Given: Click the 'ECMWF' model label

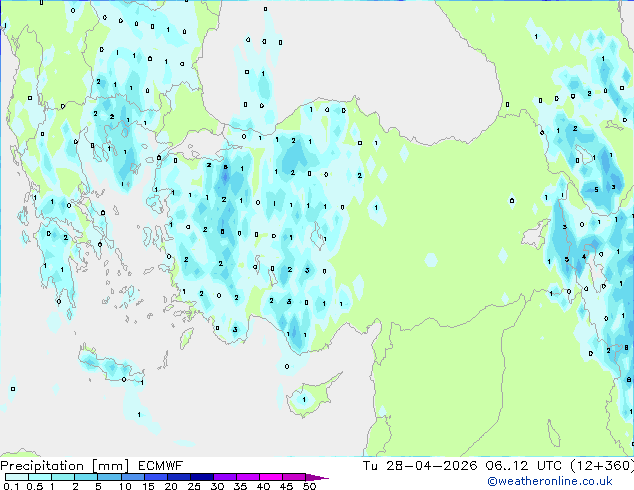Looking at the screenshot, I should pos(161,466).
